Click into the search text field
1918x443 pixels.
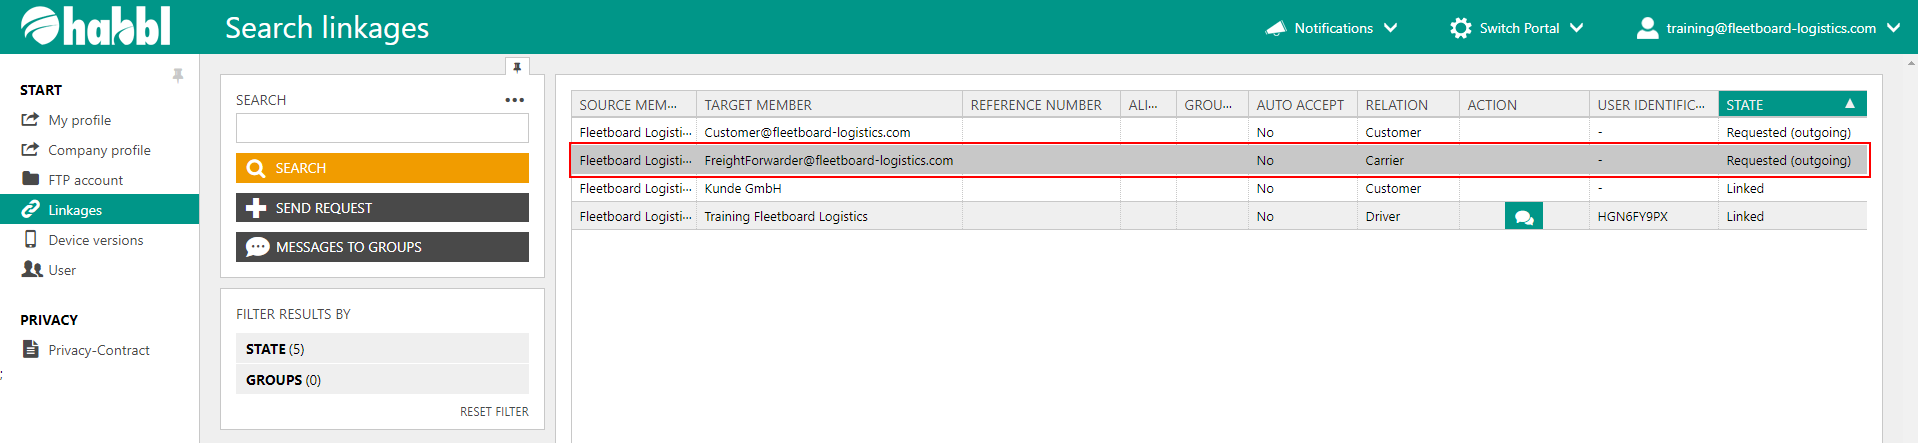[382, 129]
